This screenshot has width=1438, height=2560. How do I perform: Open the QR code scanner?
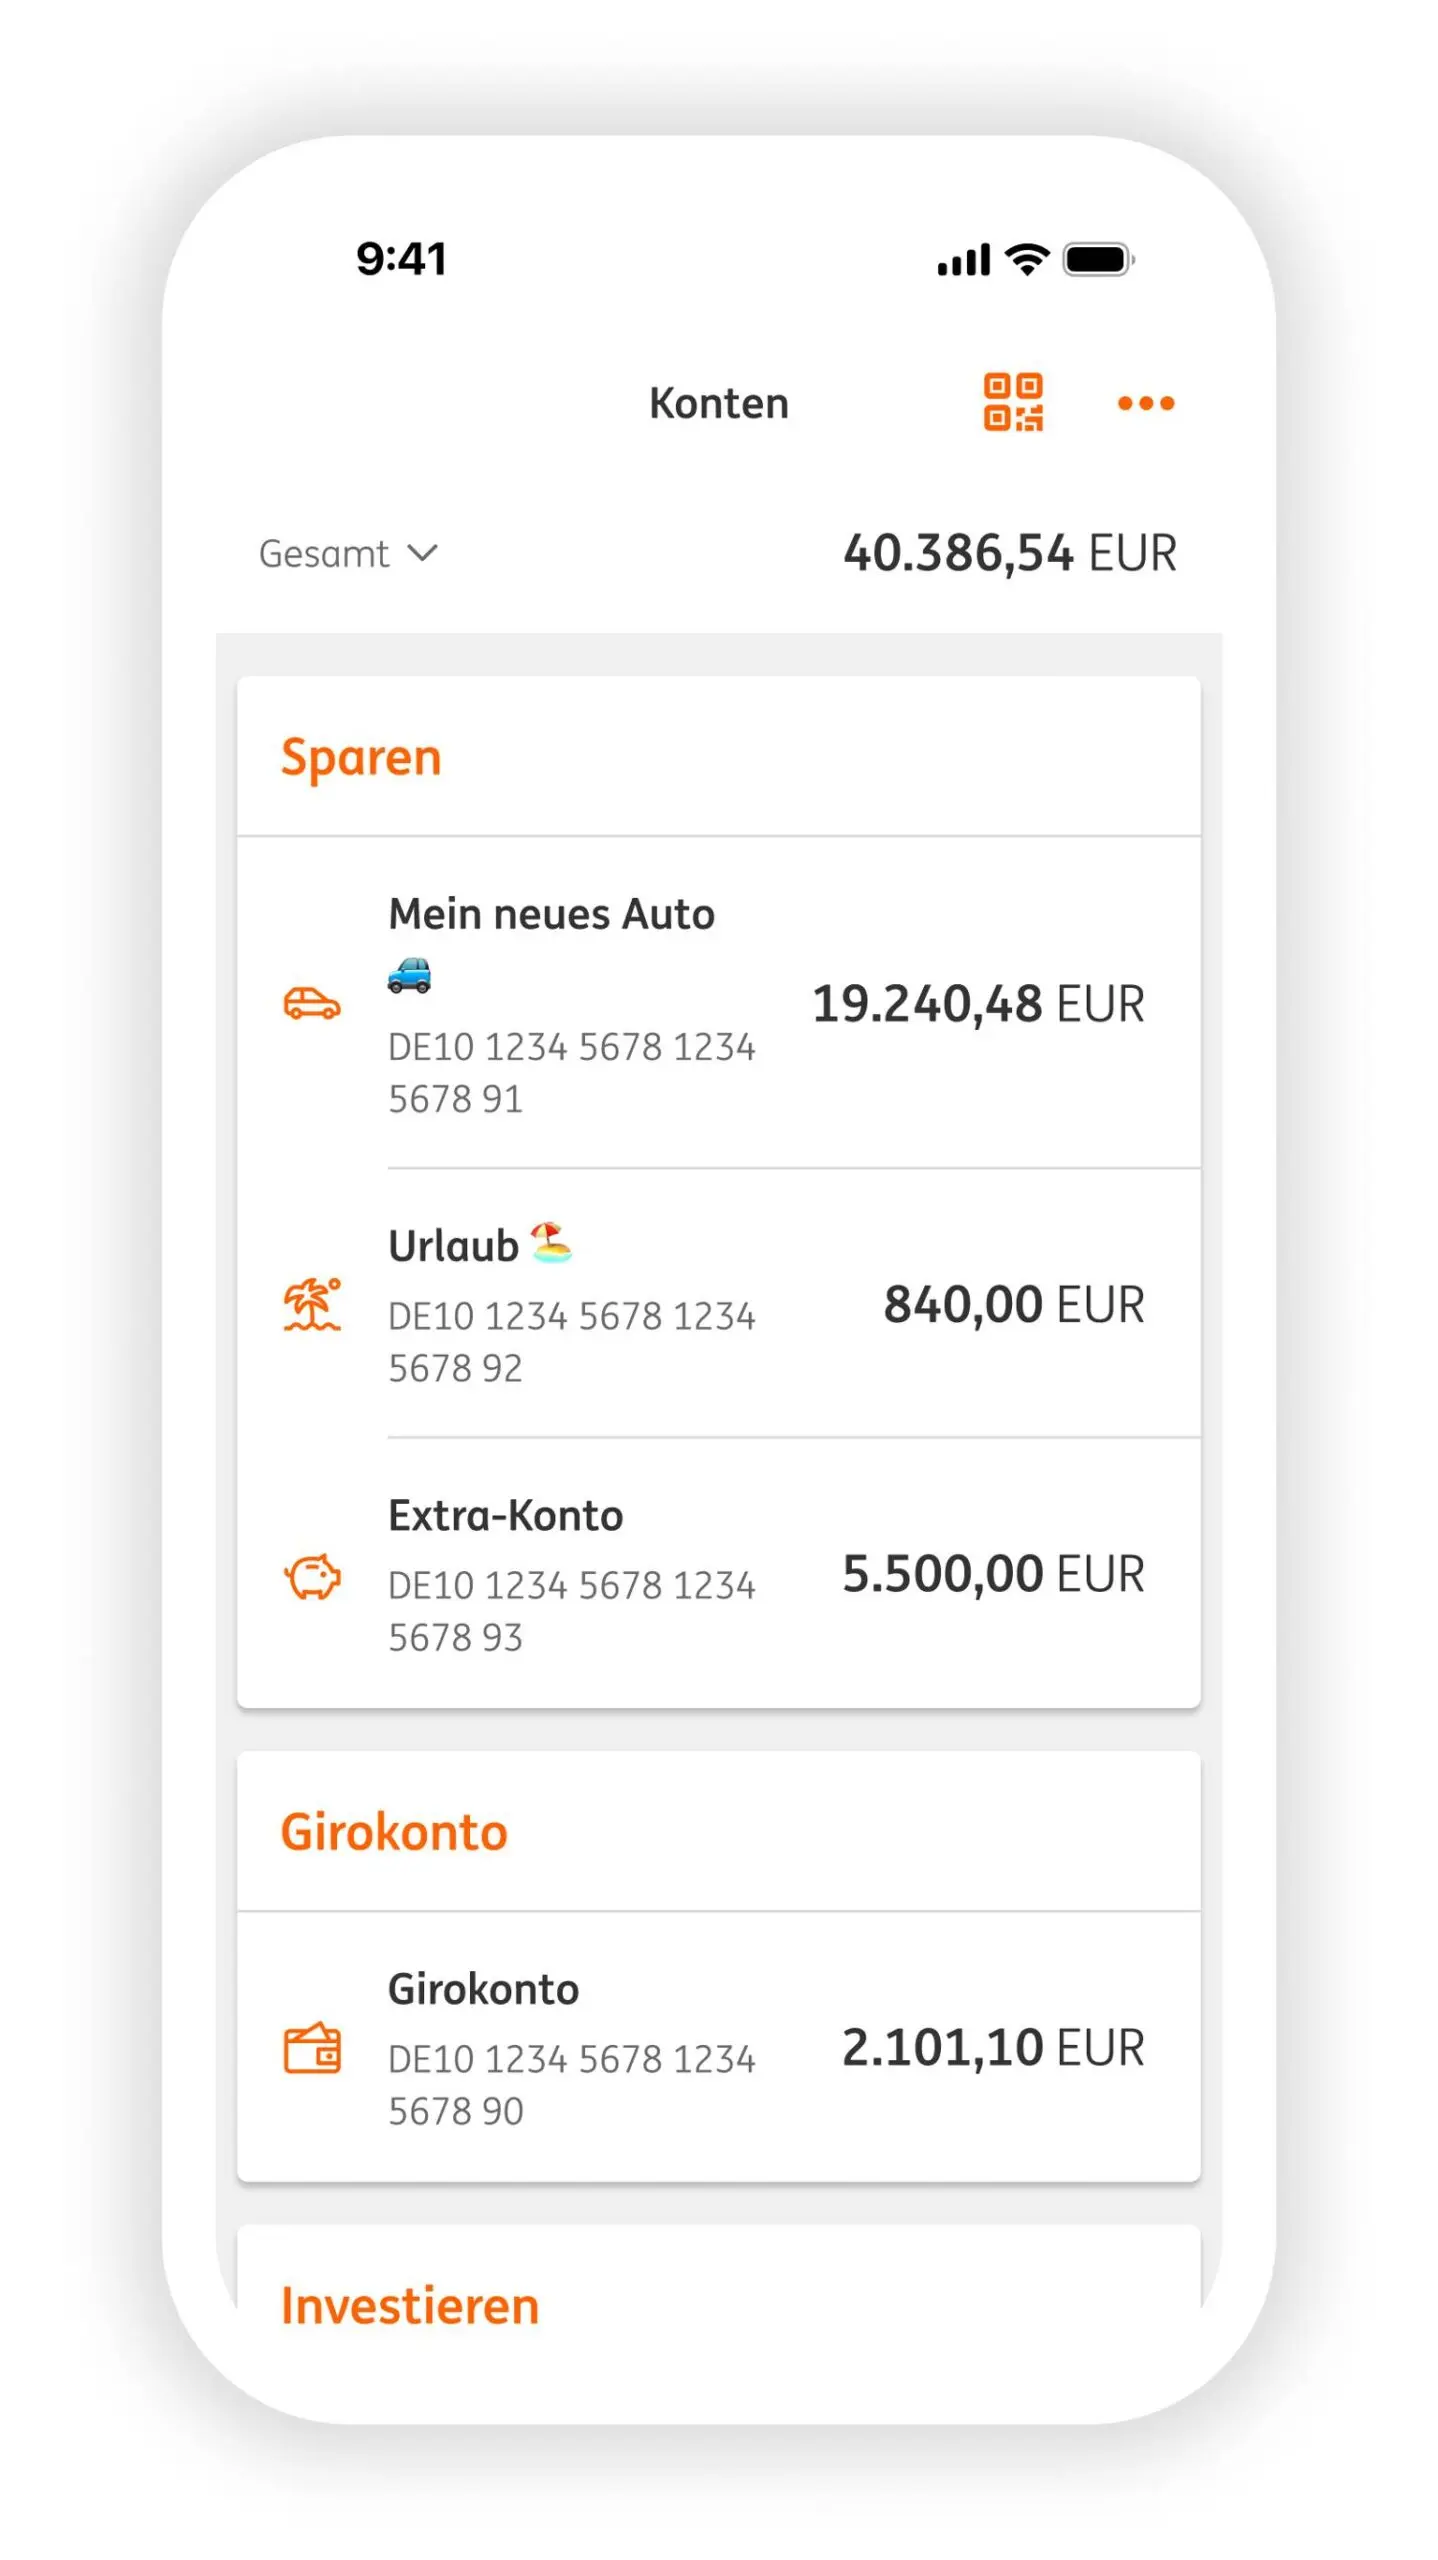(x=1012, y=402)
